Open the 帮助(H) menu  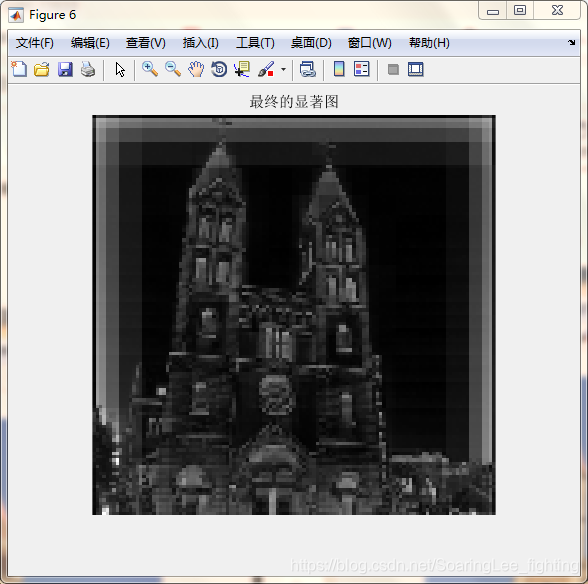429,43
